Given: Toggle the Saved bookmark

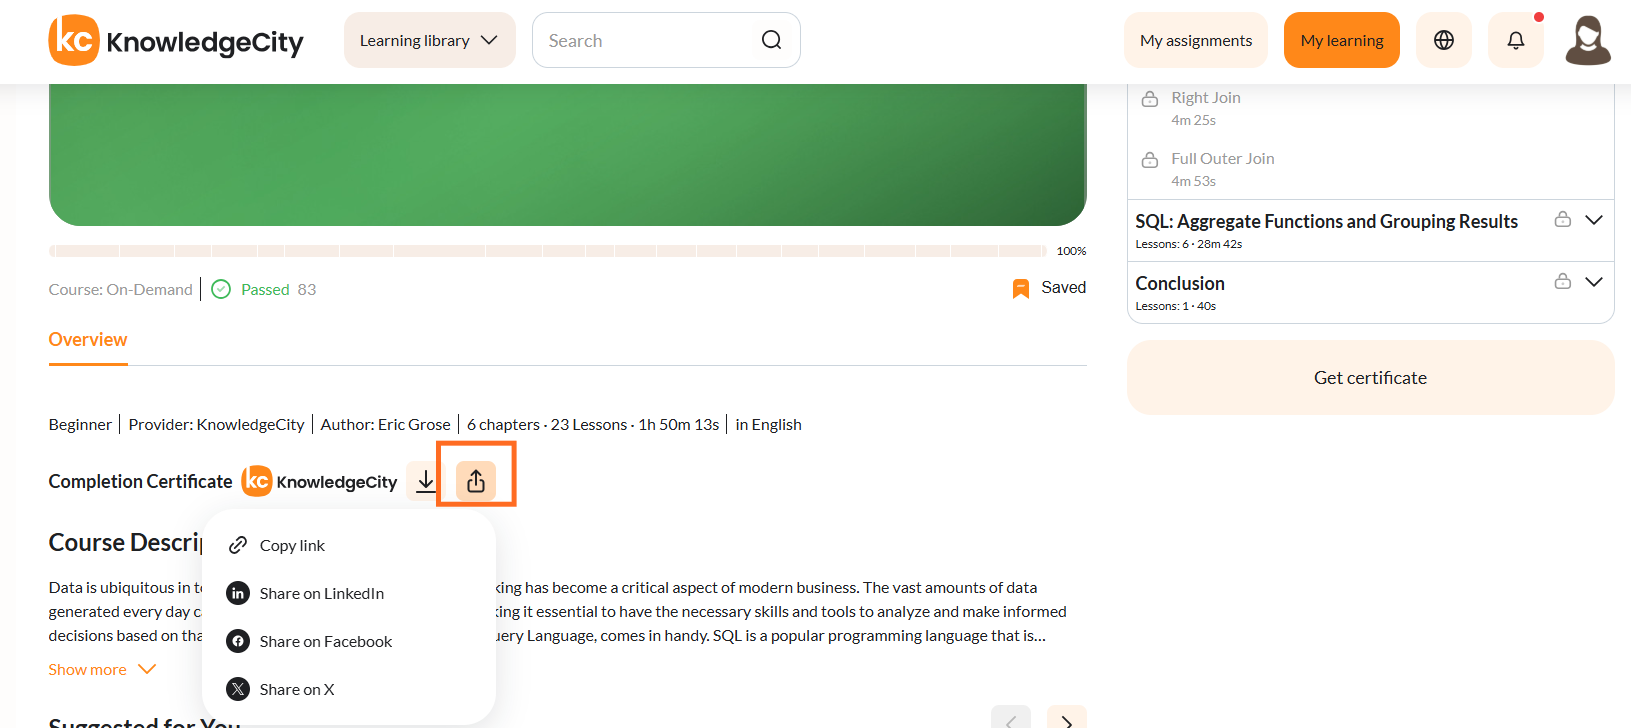Looking at the screenshot, I should (1049, 288).
